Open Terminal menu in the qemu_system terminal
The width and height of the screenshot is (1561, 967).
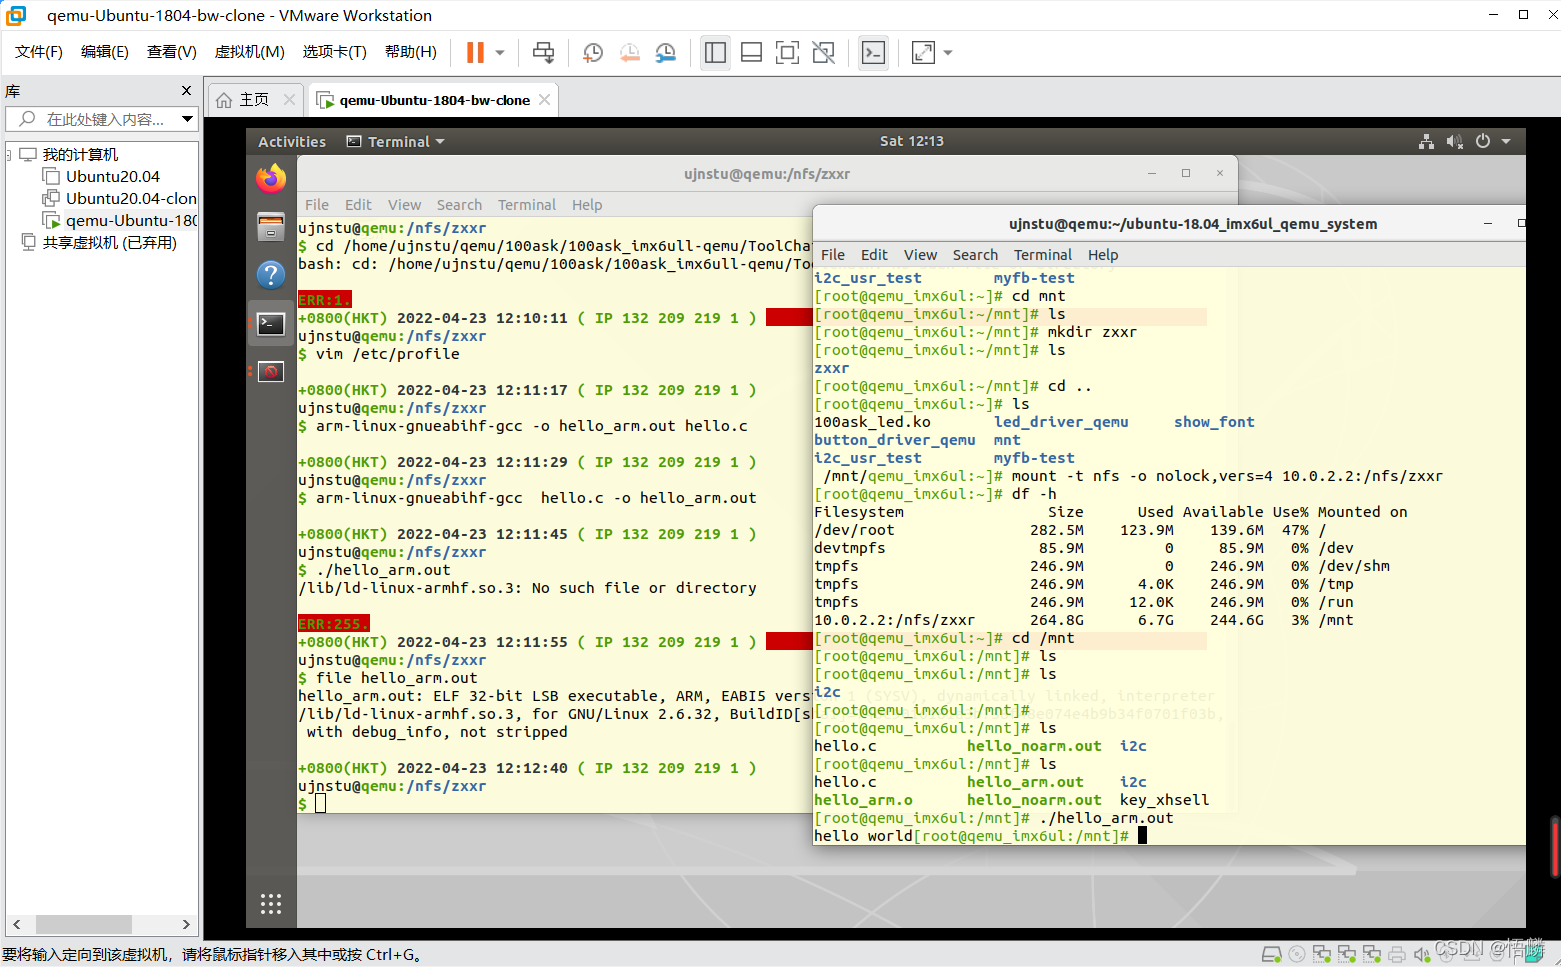coord(1043,255)
